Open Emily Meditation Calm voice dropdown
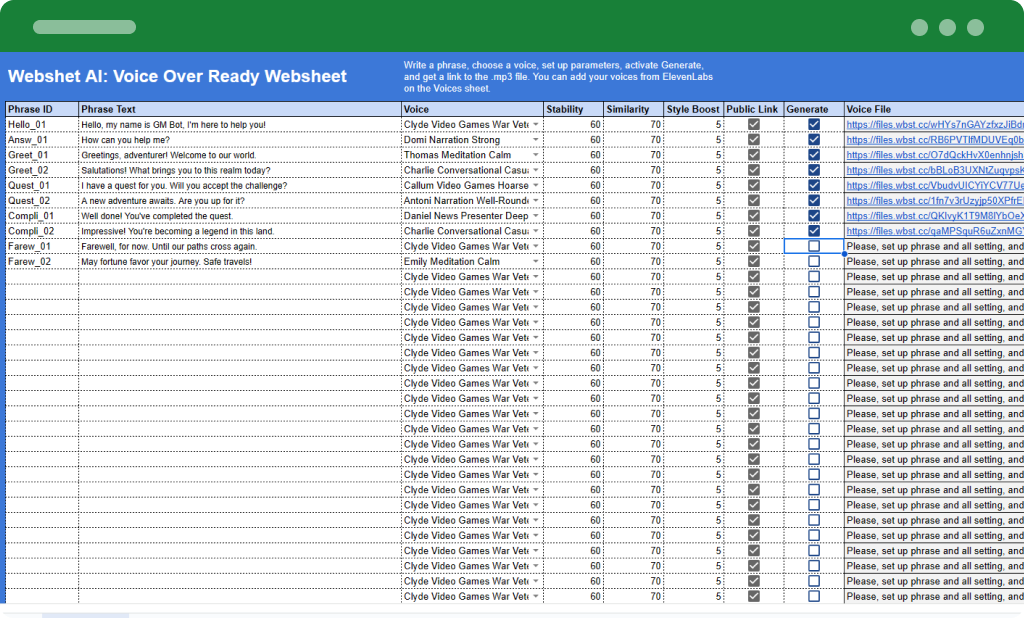Viewport: 1024px width, 618px height. pos(536,261)
